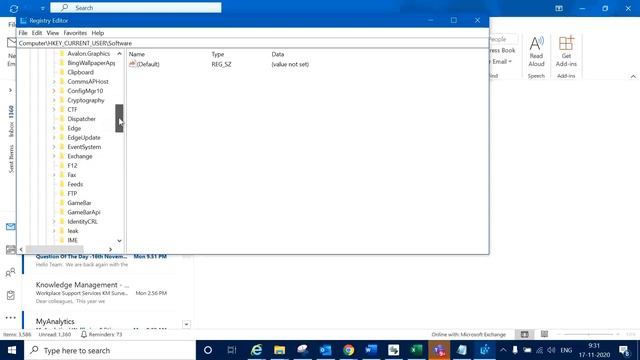Select the GameBarApi registry key

tap(84, 212)
